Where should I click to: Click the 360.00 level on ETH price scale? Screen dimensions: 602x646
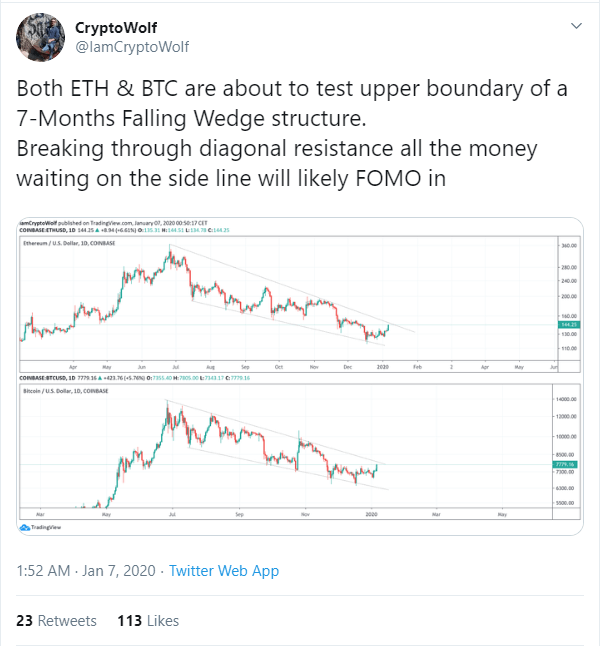(x=569, y=246)
